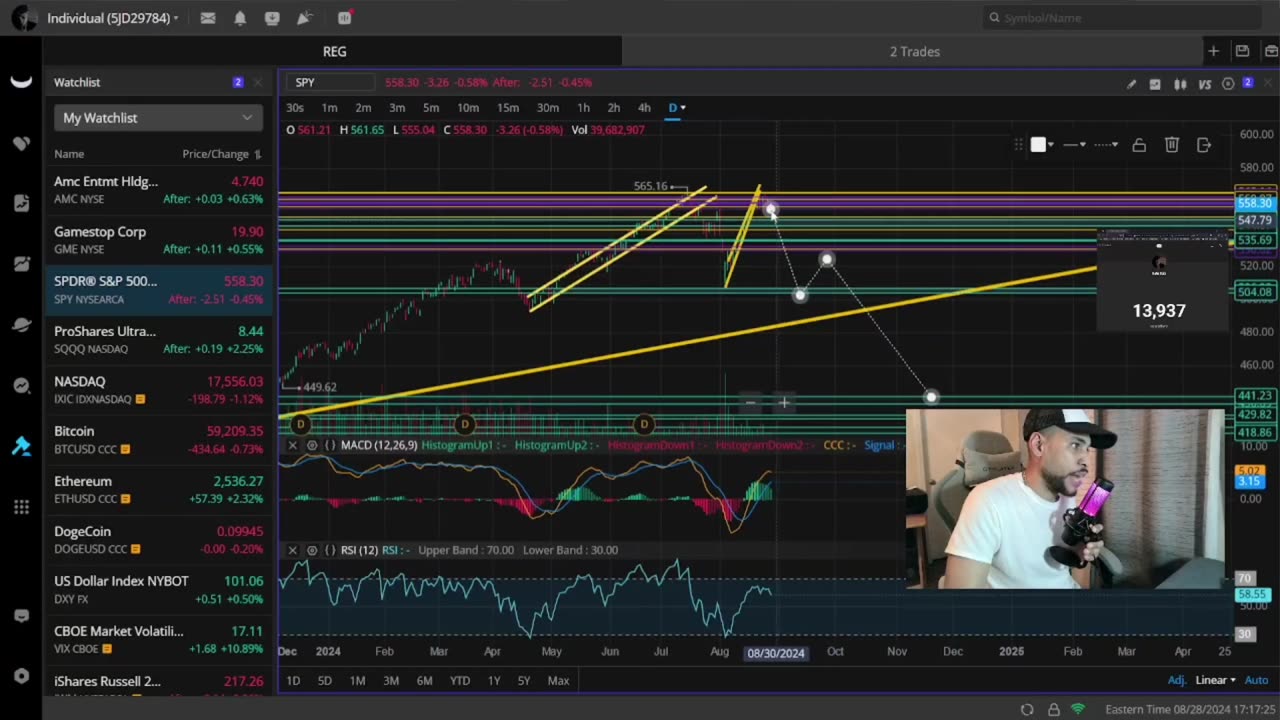The image size is (1280, 720).
Task: Select the 1h interval
Action: point(583,108)
